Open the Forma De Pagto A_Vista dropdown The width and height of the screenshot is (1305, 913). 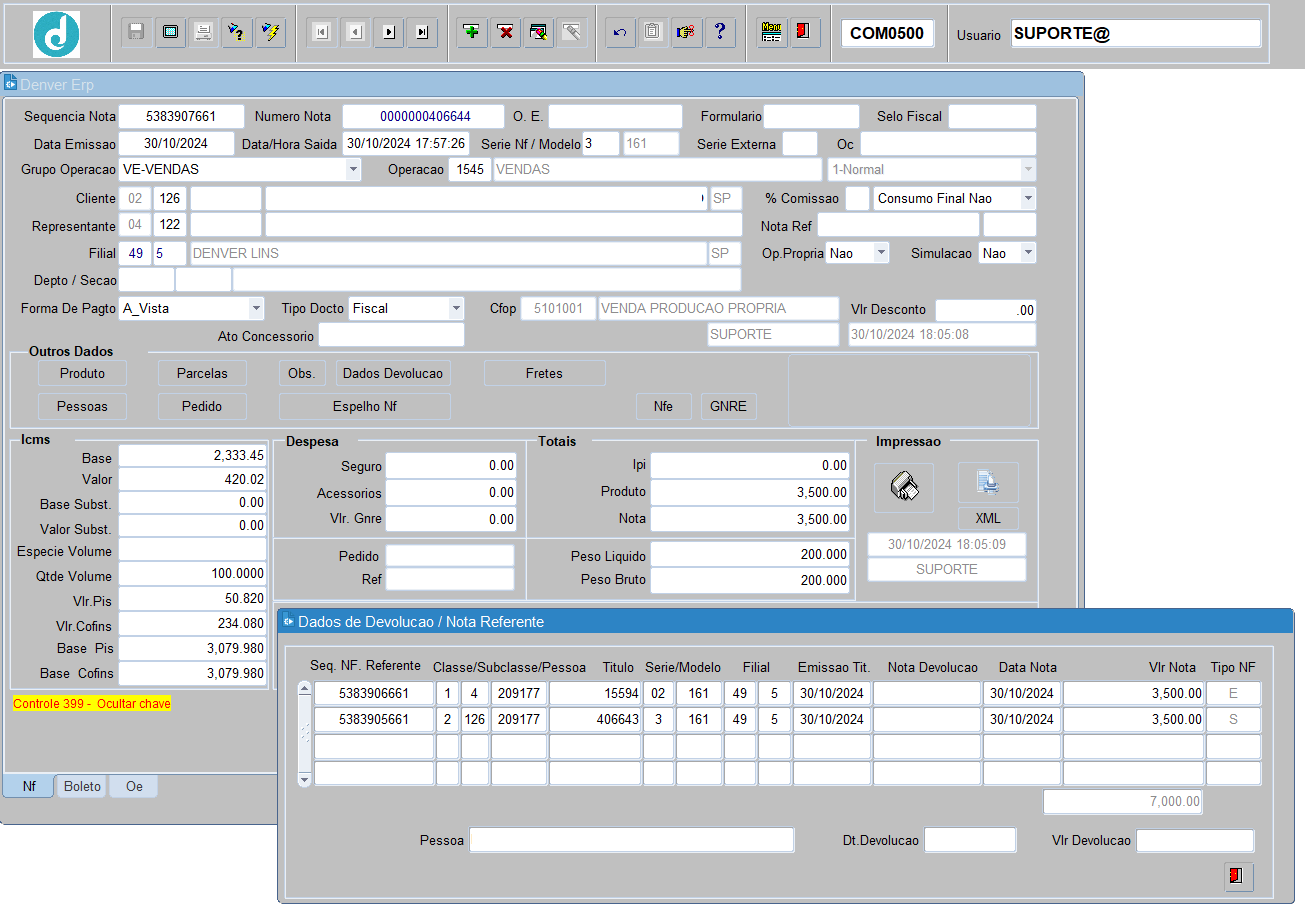click(x=256, y=308)
